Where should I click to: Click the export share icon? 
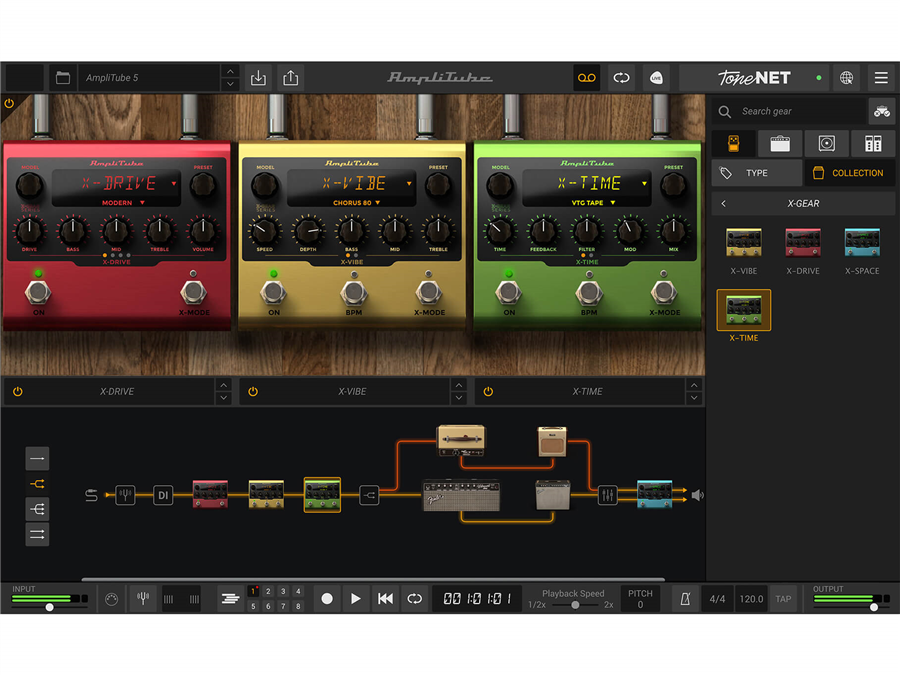290,78
